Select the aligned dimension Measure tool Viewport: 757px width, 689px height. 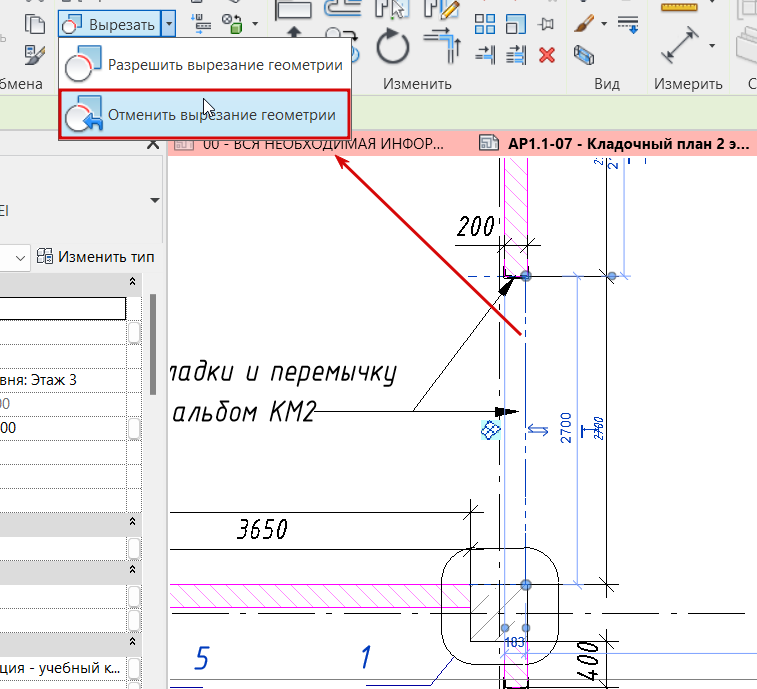point(681,44)
